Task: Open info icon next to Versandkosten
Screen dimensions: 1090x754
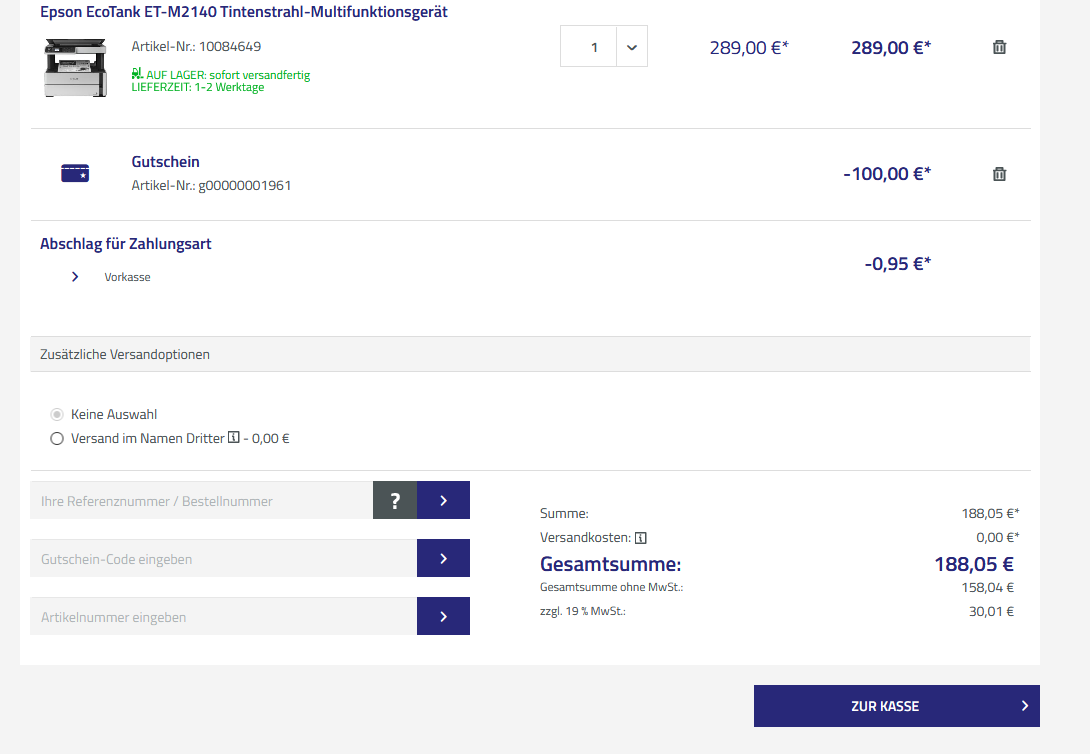Action: 641,537
